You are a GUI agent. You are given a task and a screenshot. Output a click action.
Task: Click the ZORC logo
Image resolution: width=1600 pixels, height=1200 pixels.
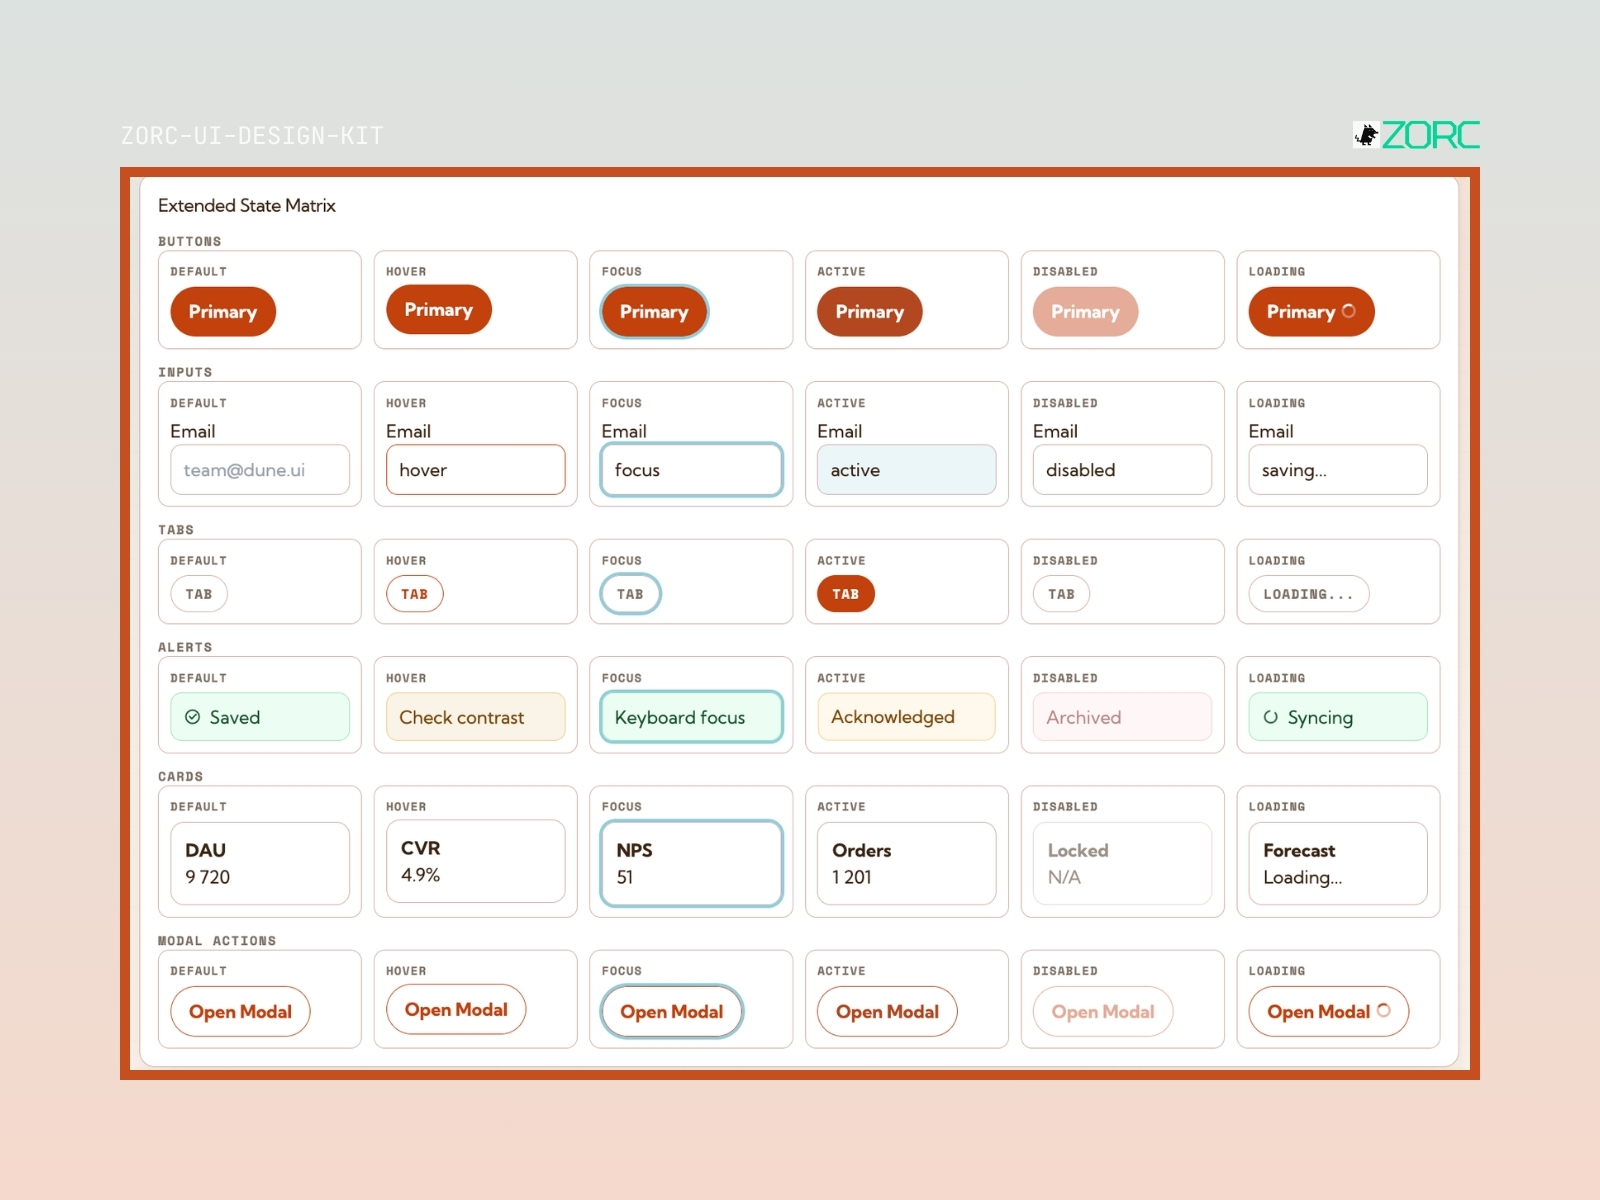coord(1416,135)
